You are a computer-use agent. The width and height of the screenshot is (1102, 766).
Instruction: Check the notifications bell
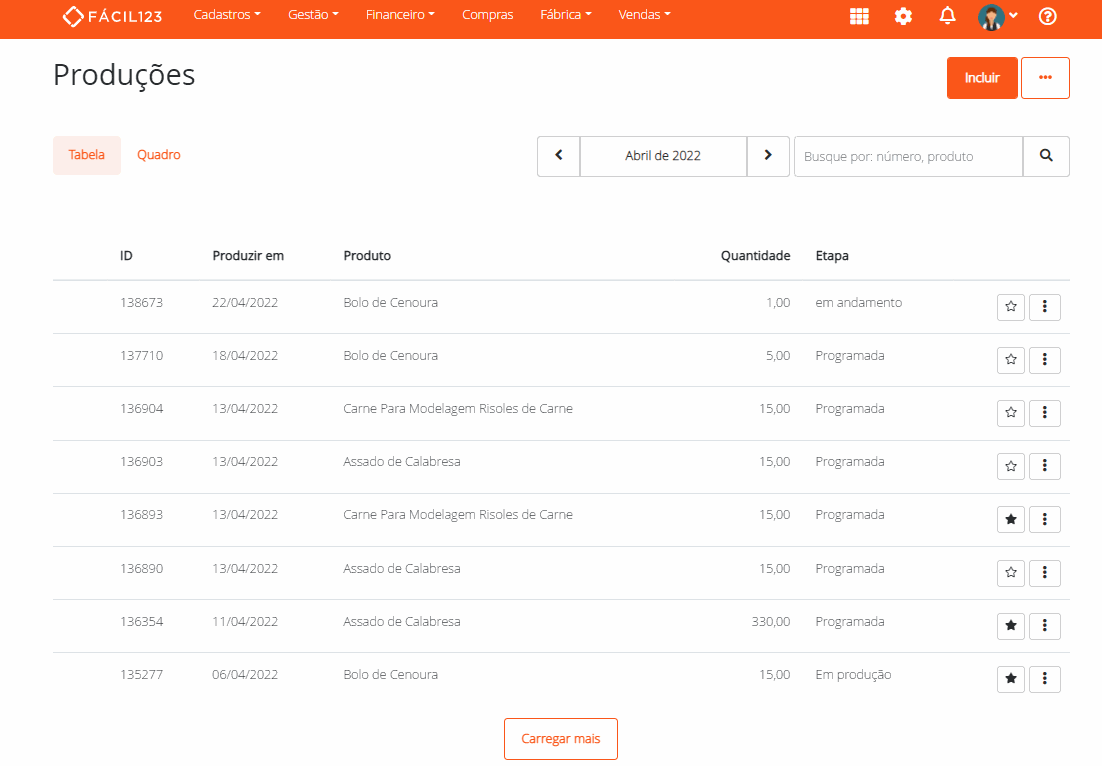(x=947, y=15)
